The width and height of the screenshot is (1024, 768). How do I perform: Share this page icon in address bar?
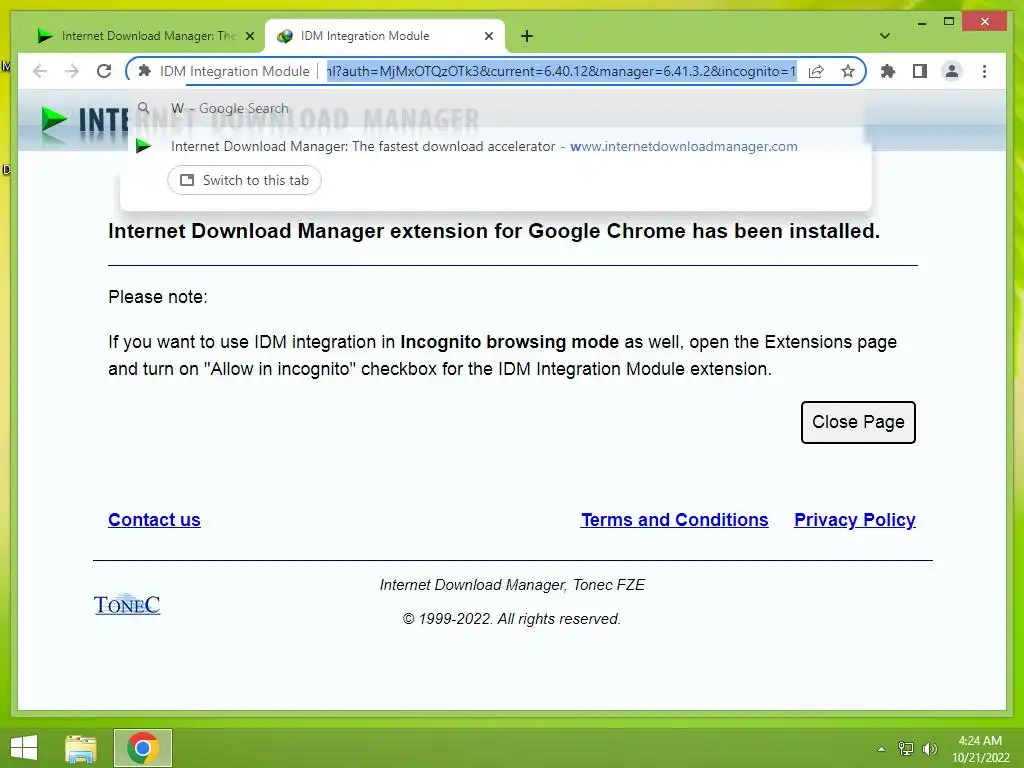(x=816, y=71)
